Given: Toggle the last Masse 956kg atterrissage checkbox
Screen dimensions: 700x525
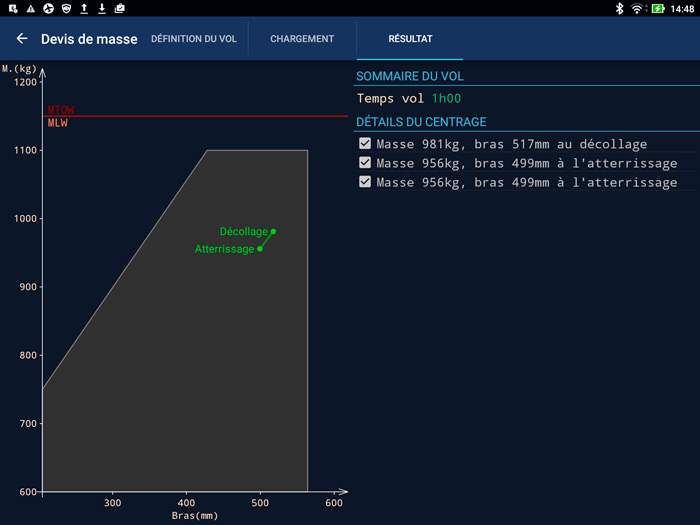Looking at the screenshot, I should (x=365, y=182).
